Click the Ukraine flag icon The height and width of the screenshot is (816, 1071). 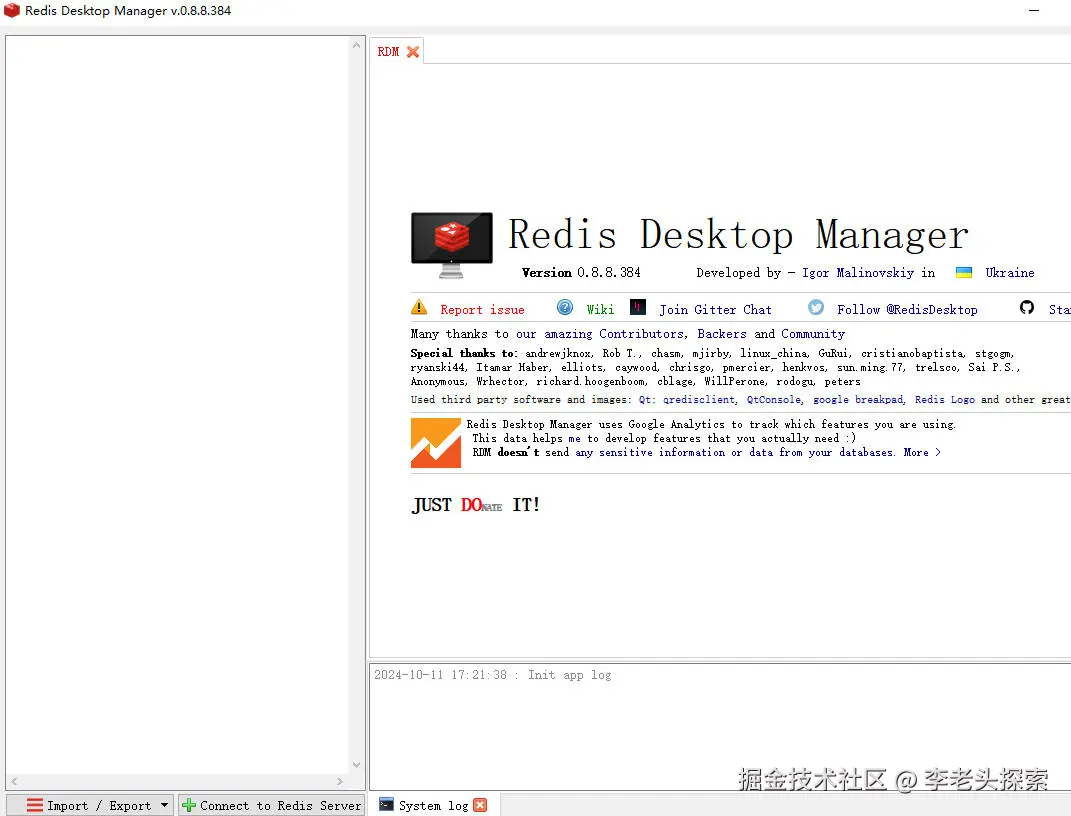tap(964, 272)
